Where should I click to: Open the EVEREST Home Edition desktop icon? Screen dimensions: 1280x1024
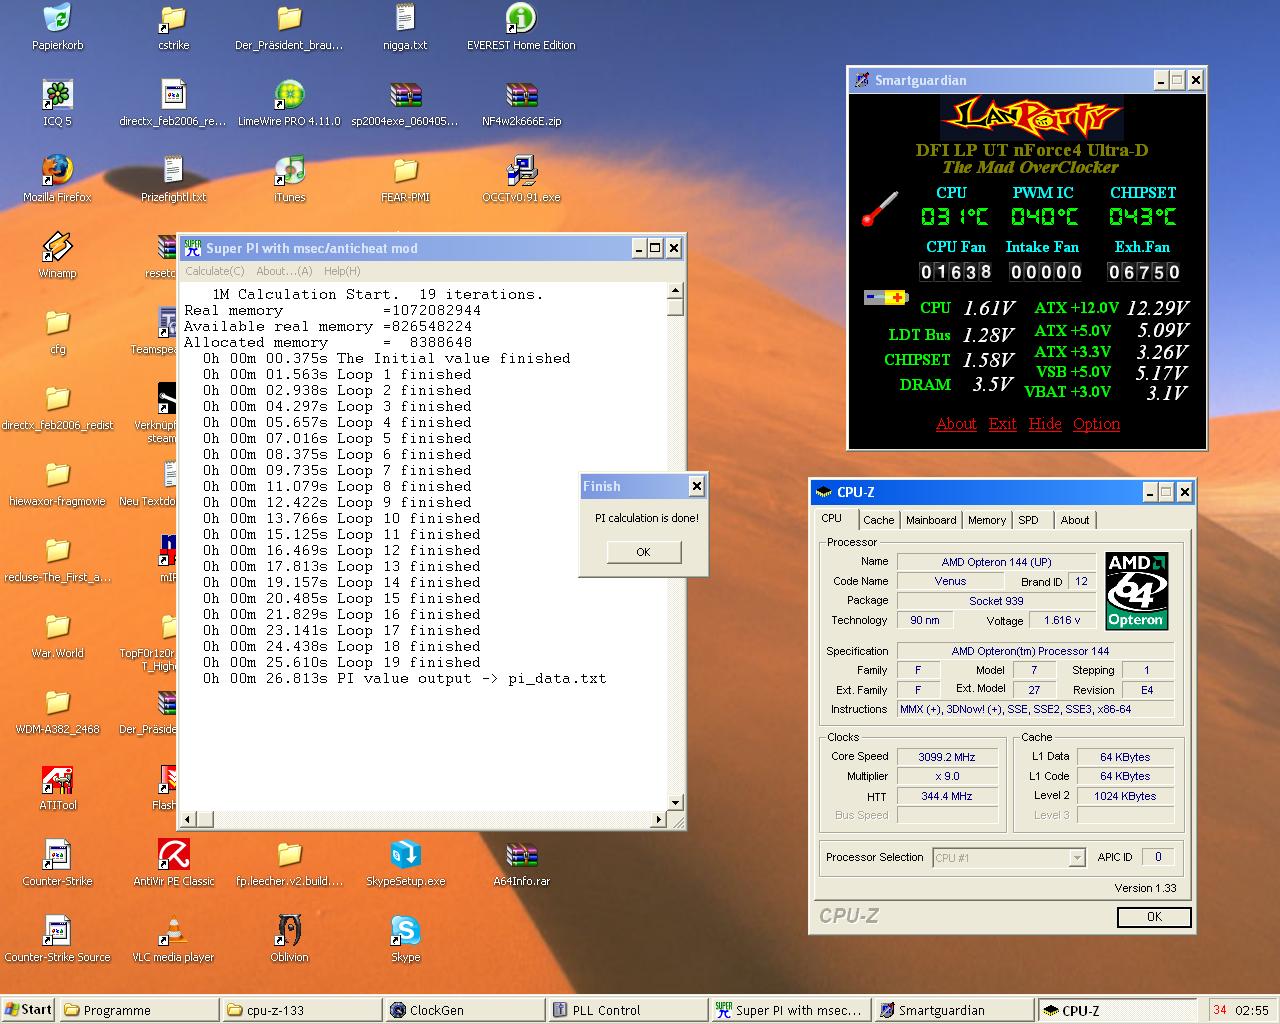pyautogui.click(x=520, y=19)
